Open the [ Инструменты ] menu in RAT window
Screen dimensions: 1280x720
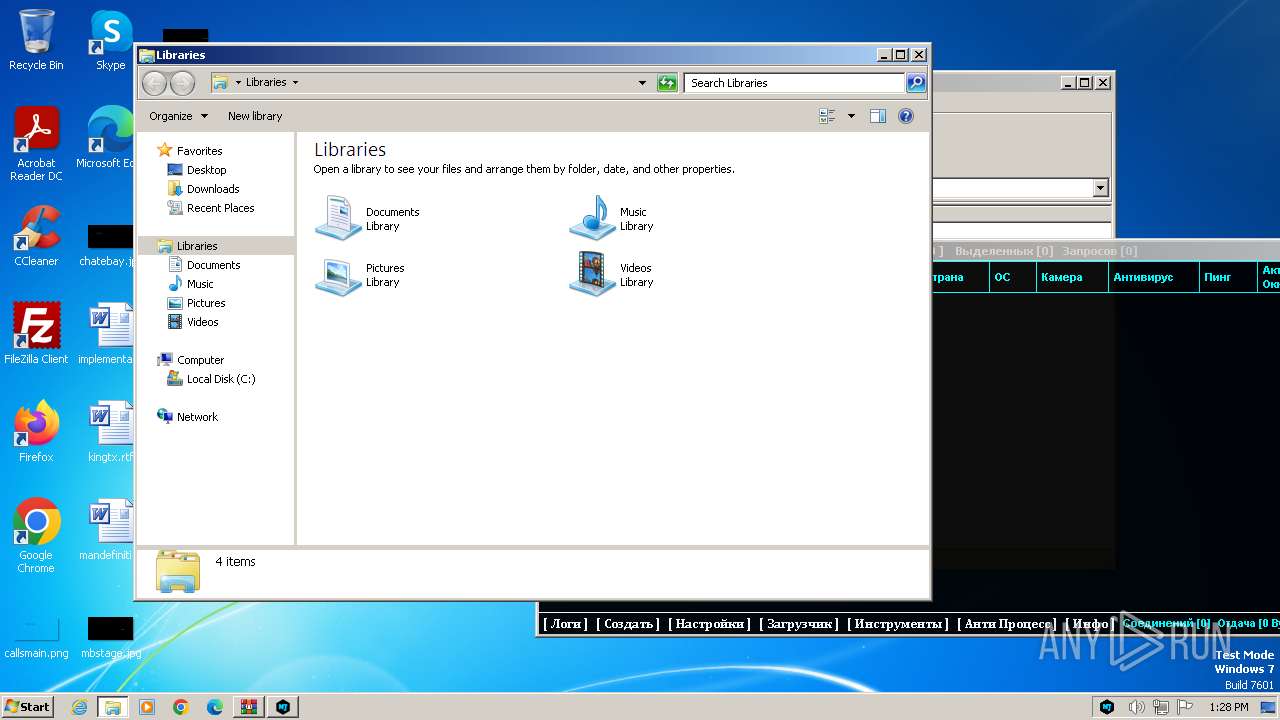(898, 624)
